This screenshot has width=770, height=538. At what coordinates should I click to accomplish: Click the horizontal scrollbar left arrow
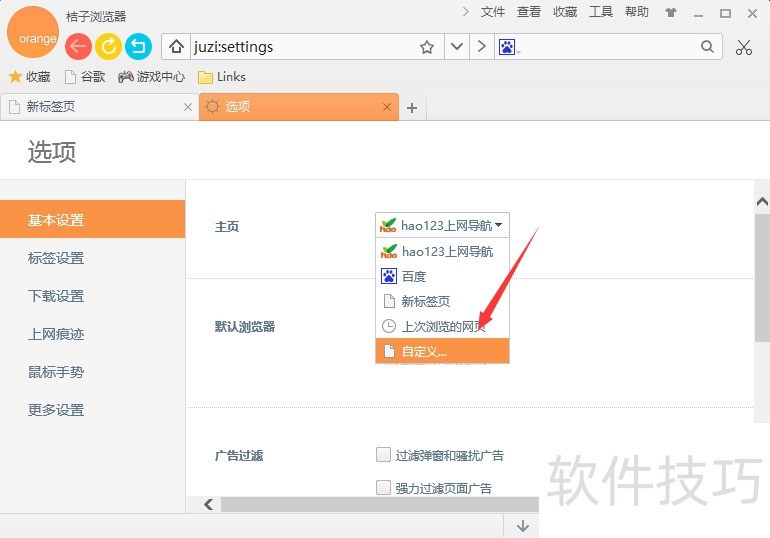(x=209, y=505)
